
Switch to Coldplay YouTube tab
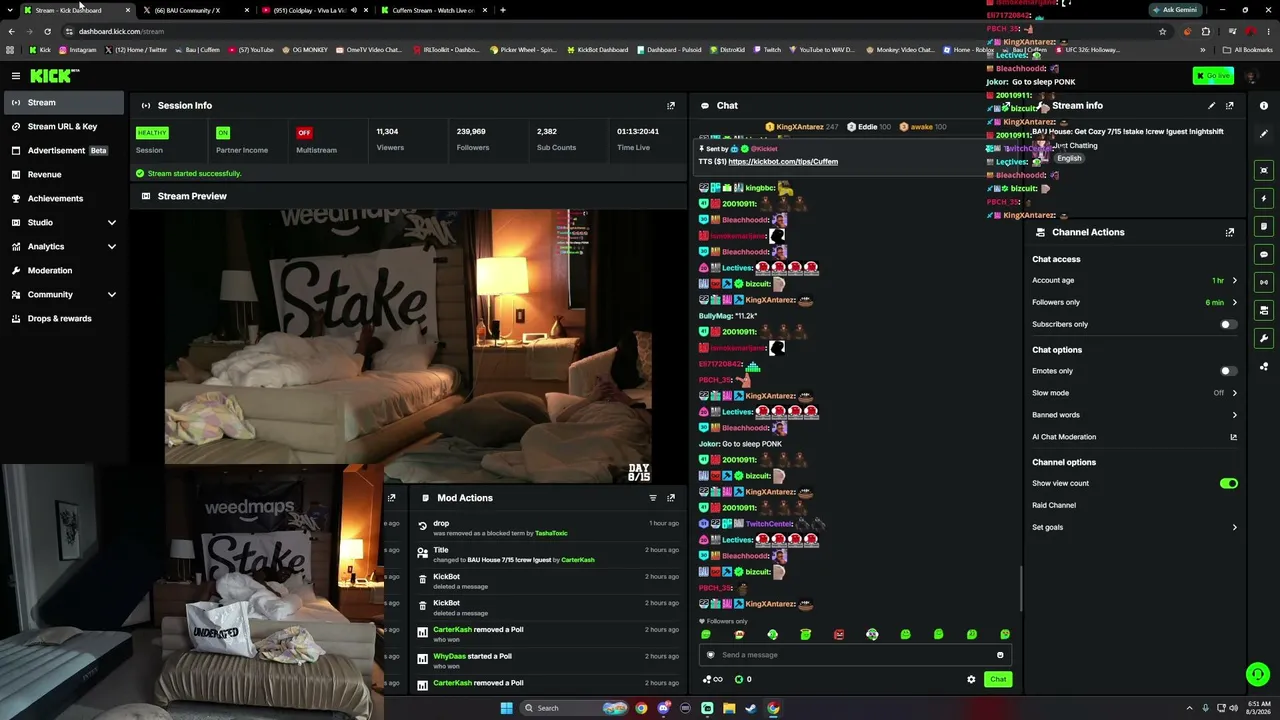tap(314, 10)
